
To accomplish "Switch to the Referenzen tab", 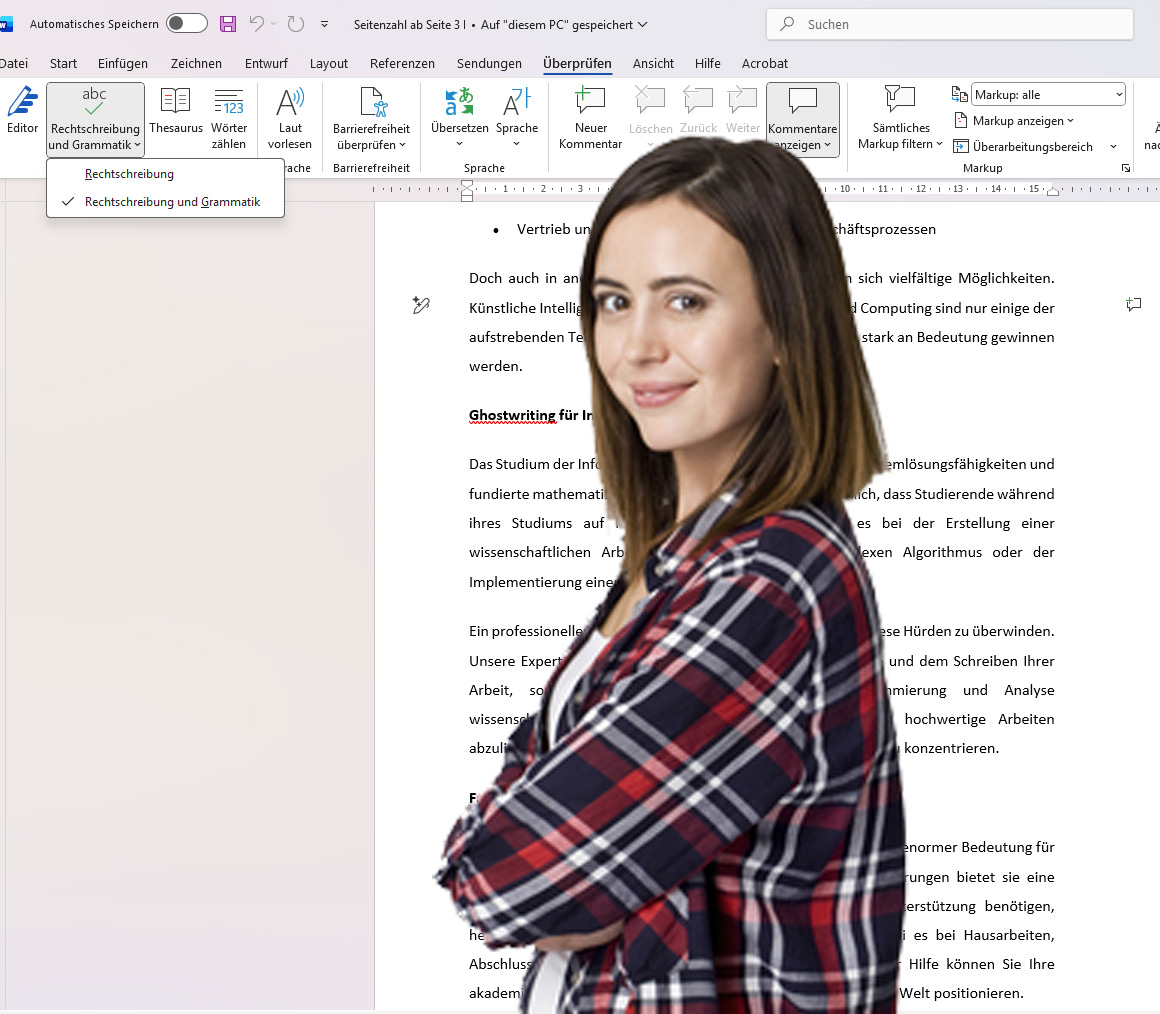I will tap(402, 63).
